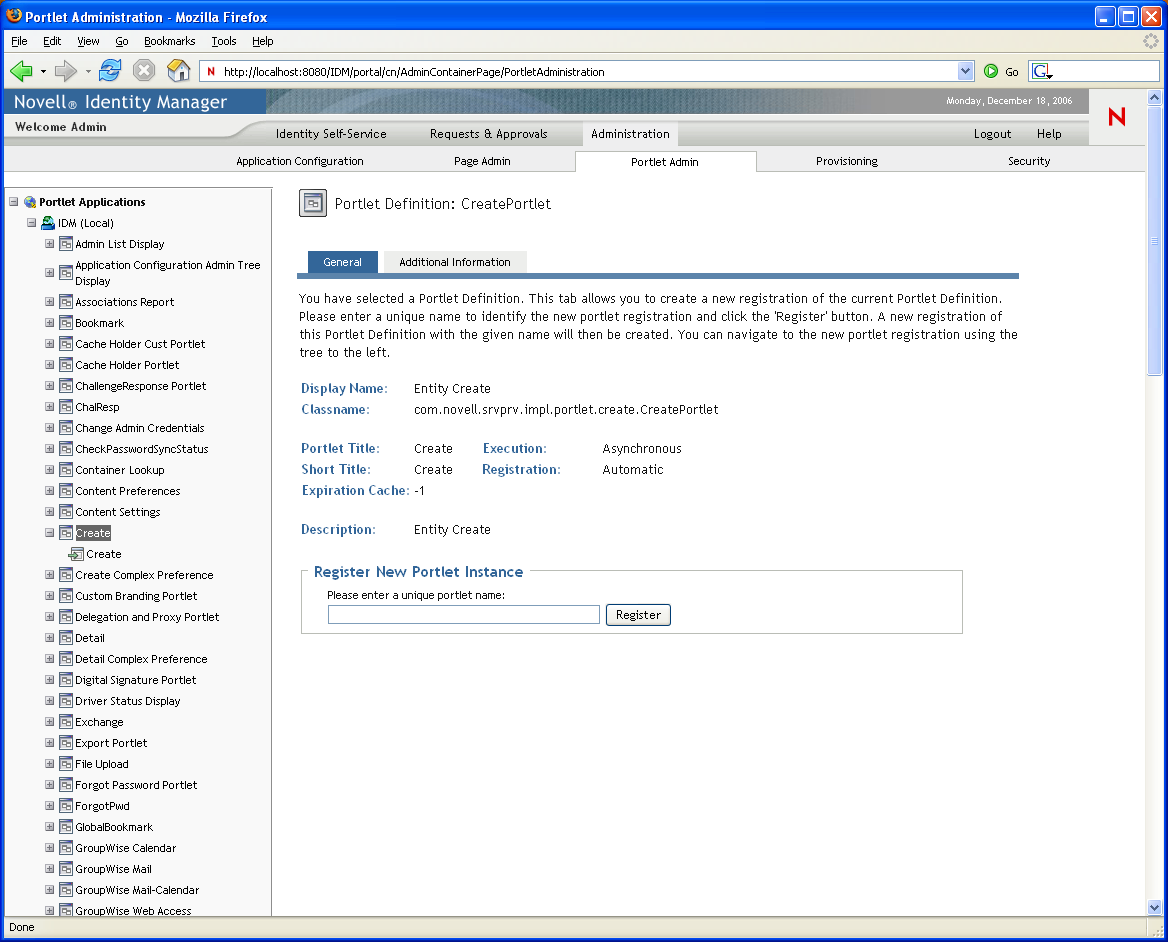The width and height of the screenshot is (1168, 942).
Task: Expand the Admin List Display node
Action: 50,244
